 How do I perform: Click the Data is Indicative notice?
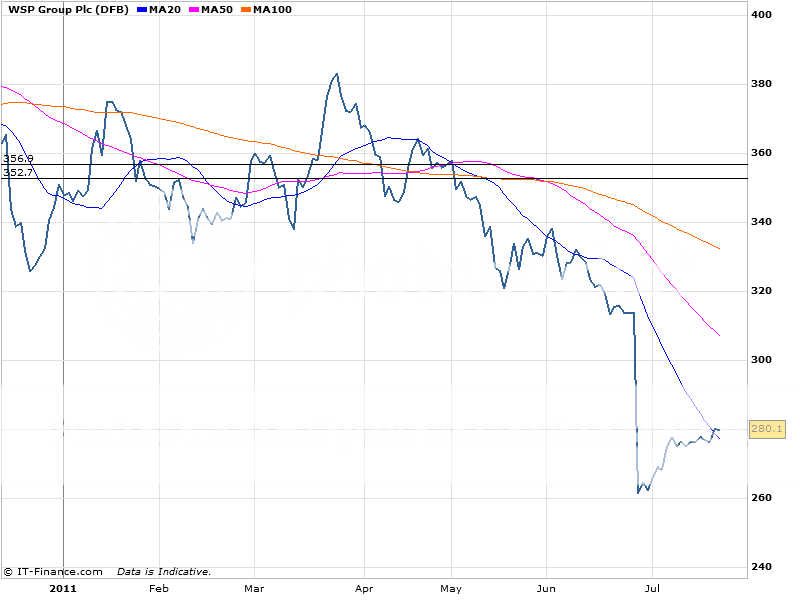165,573
